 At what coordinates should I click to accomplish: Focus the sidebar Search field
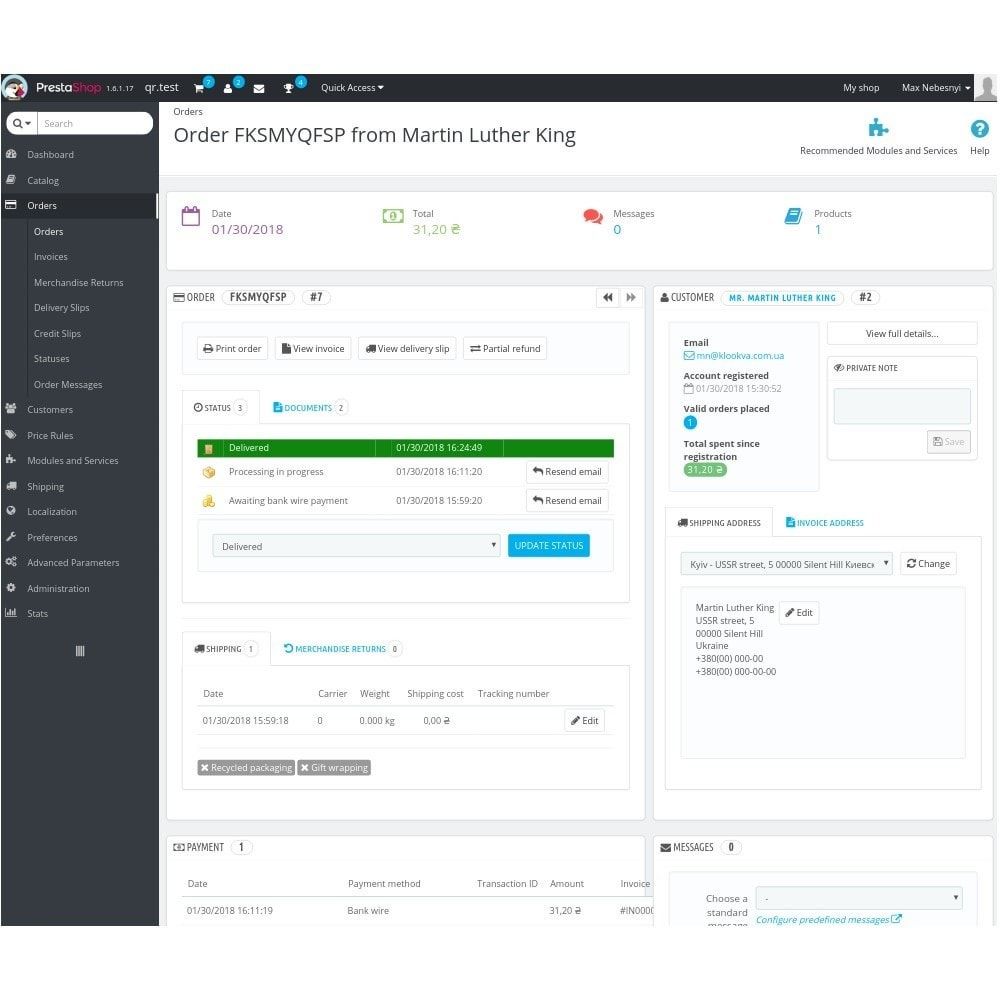click(95, 123)
